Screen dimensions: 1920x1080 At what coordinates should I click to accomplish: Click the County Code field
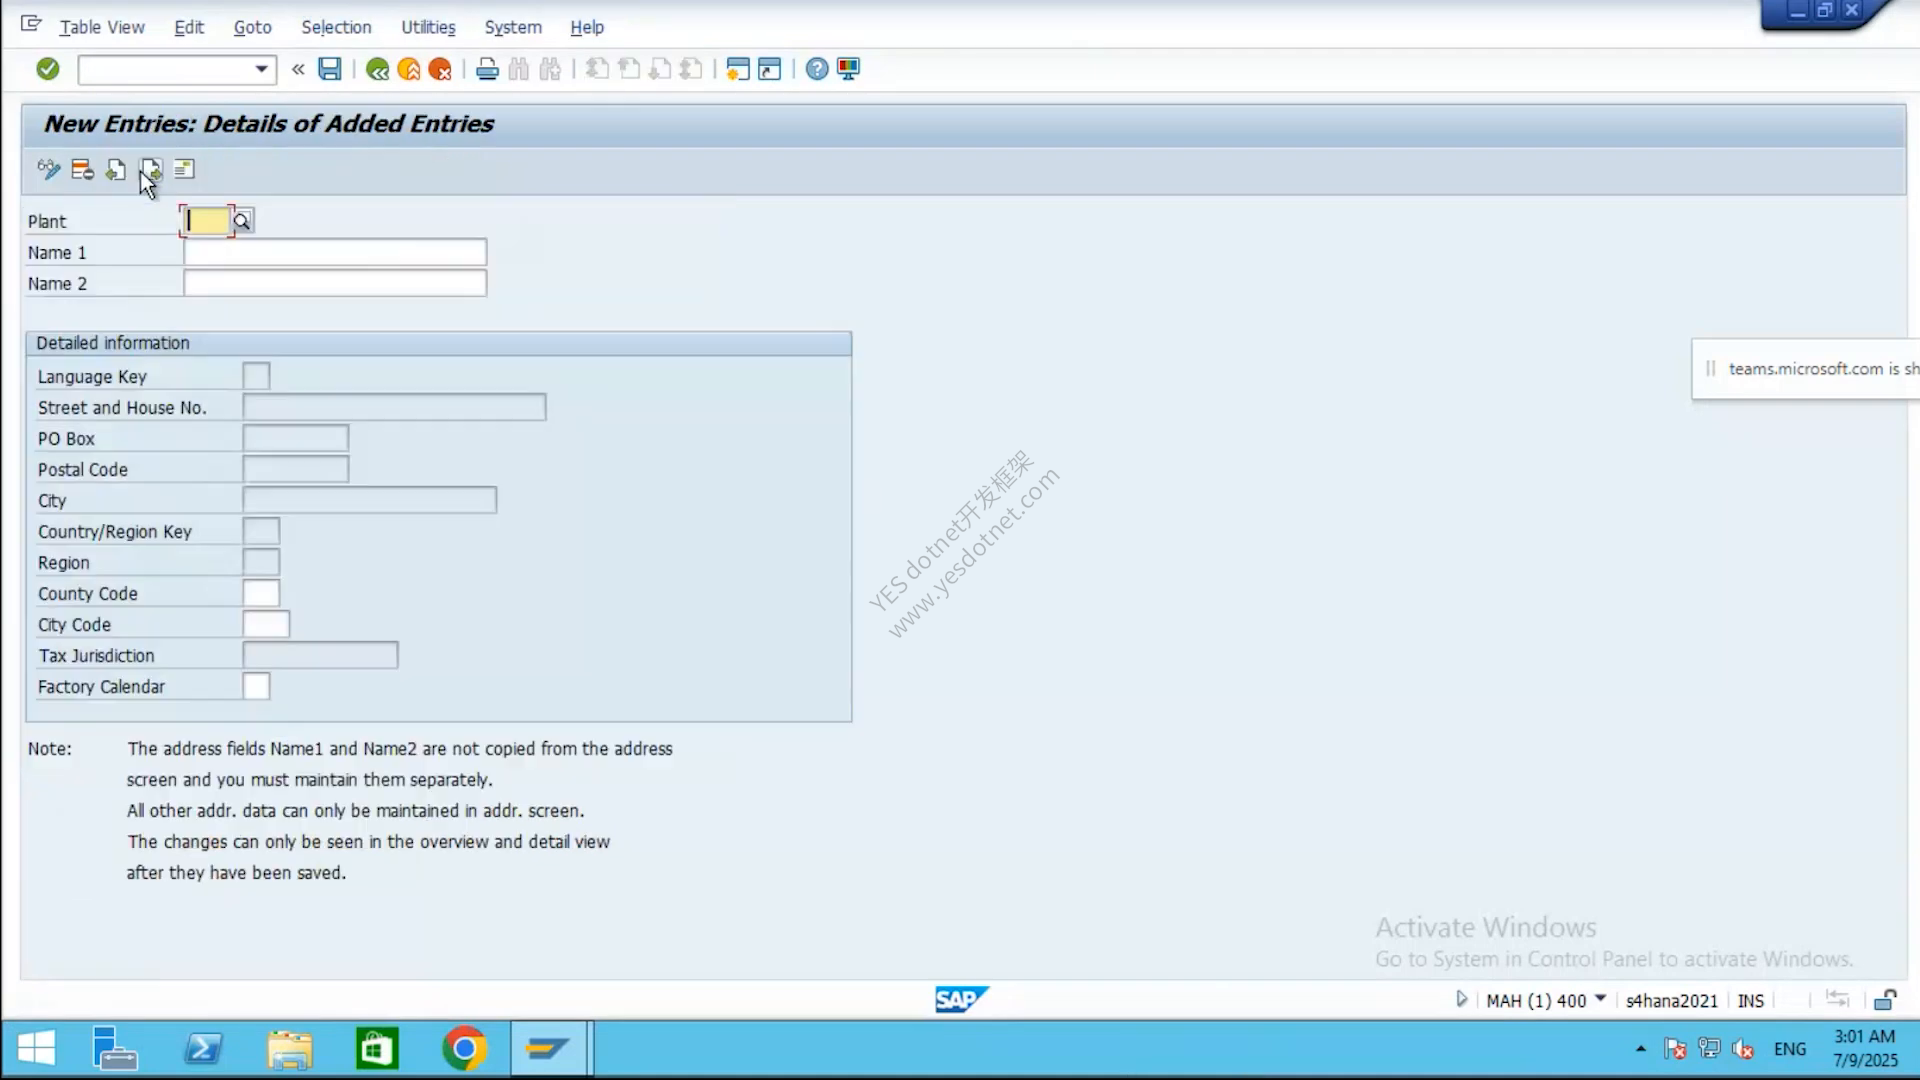(x=261, y=593)
